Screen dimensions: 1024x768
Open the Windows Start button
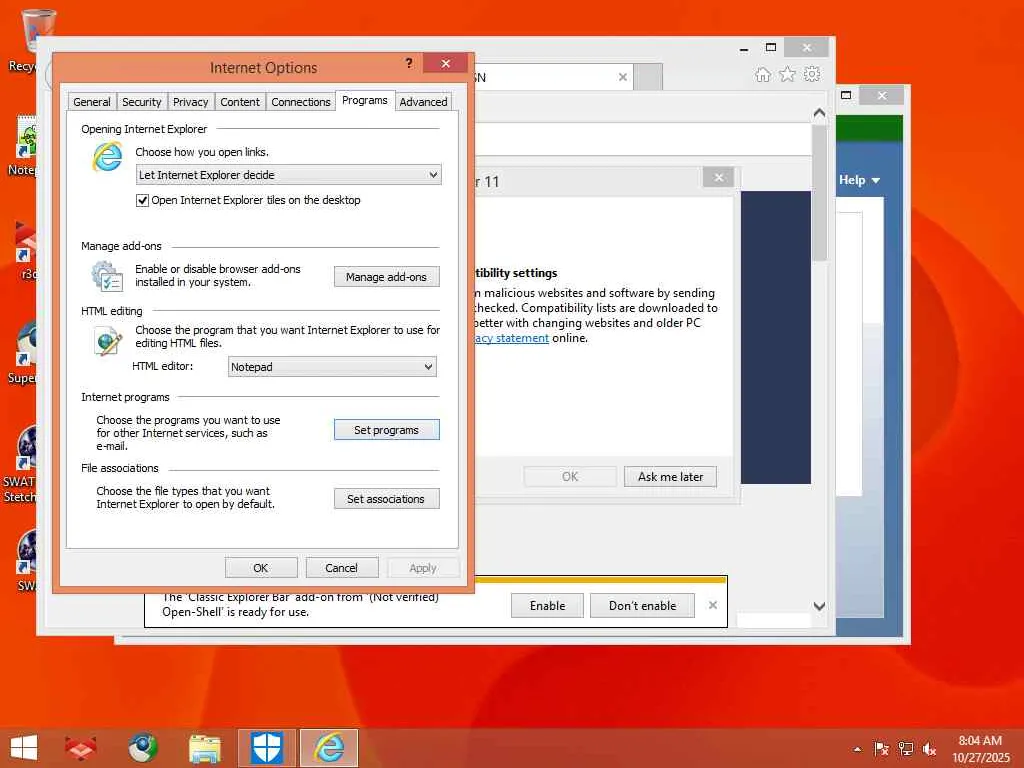click(x=24, y=748)
